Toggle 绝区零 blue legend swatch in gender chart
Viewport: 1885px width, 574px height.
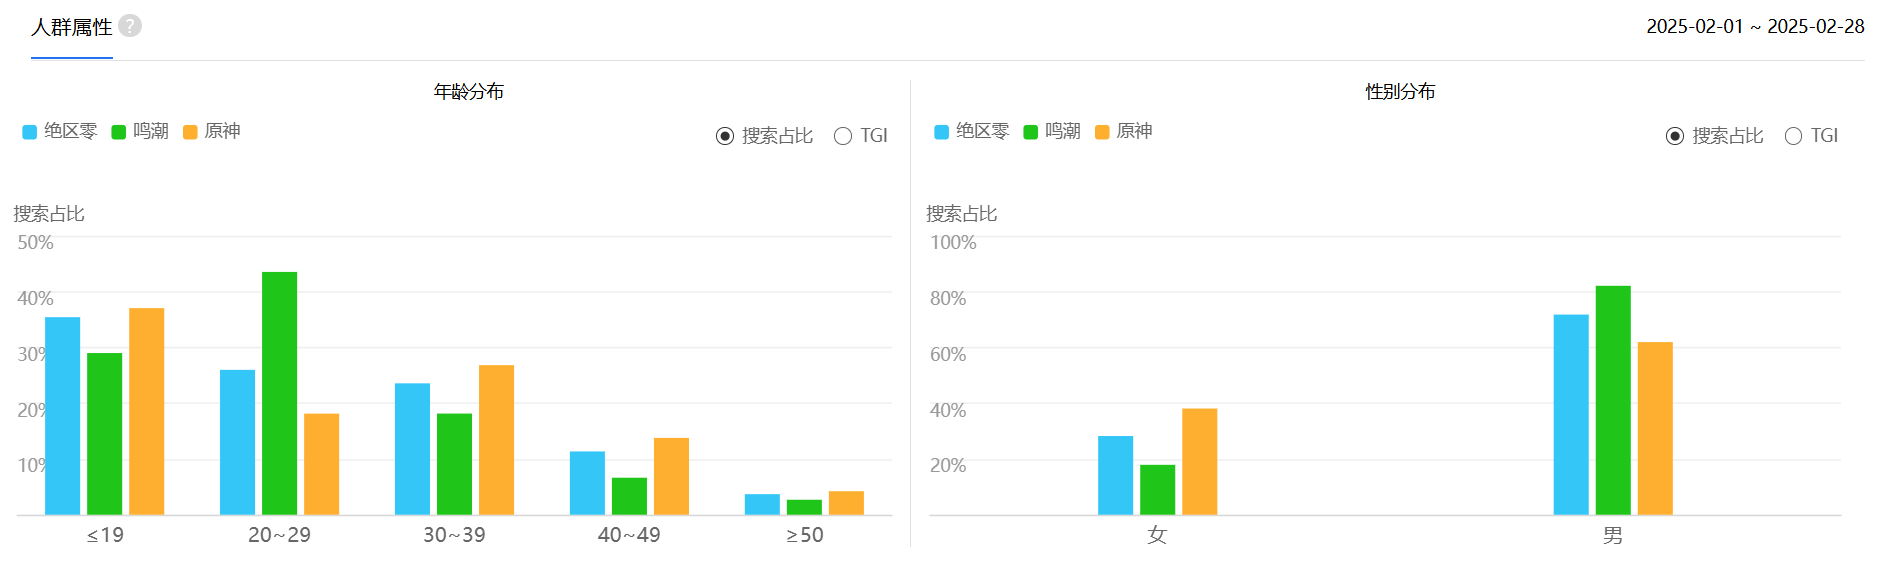[942, 132]
